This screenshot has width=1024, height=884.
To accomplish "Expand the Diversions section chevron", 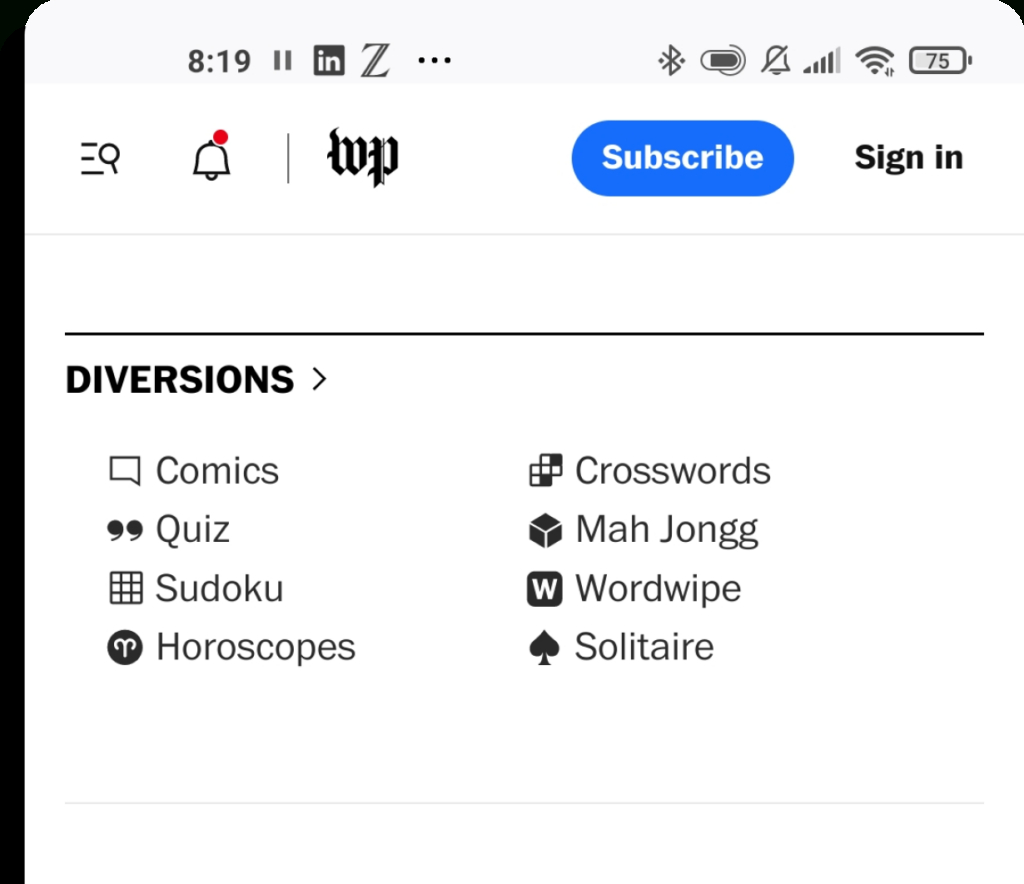I will [319, 379].
